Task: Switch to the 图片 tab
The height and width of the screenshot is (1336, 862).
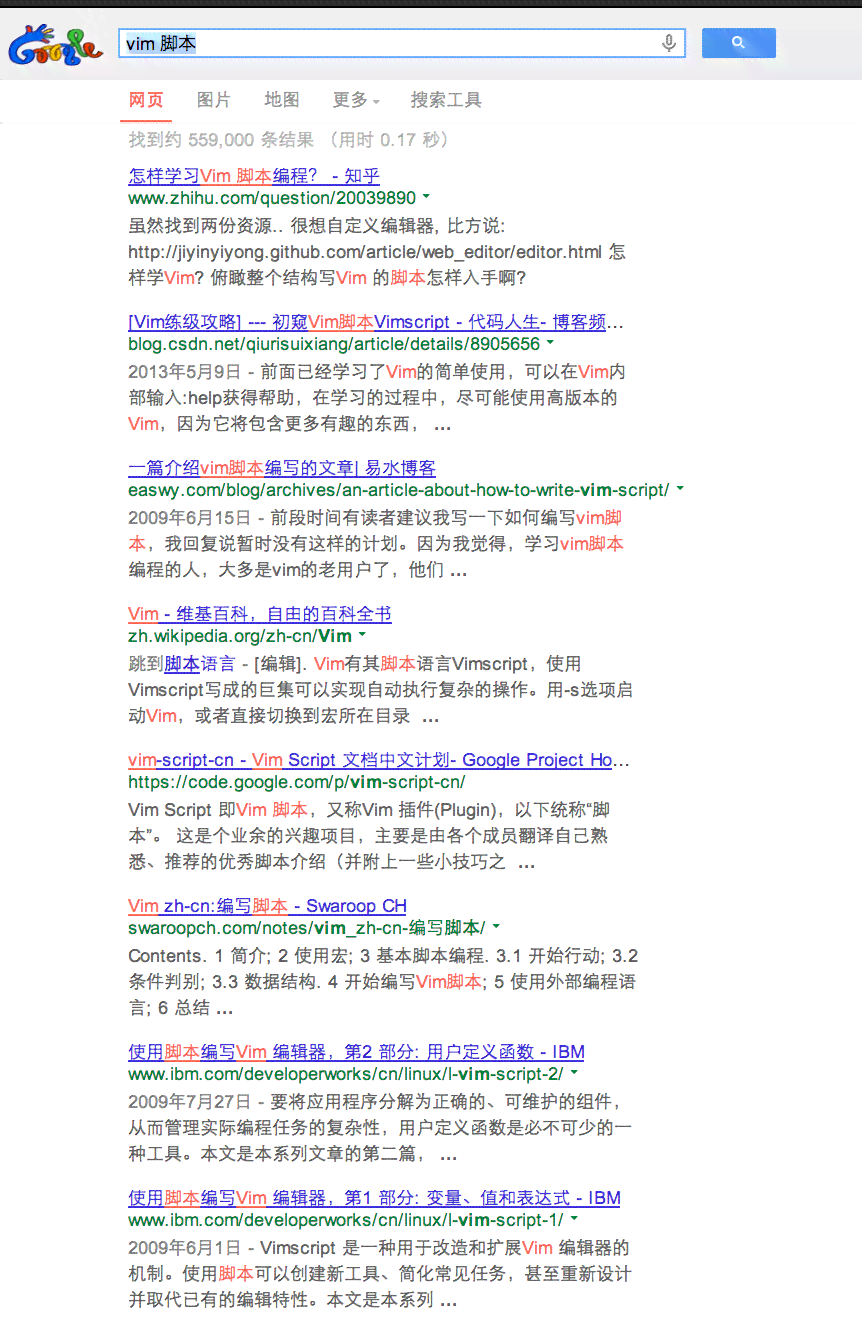Action: [214, 100]
